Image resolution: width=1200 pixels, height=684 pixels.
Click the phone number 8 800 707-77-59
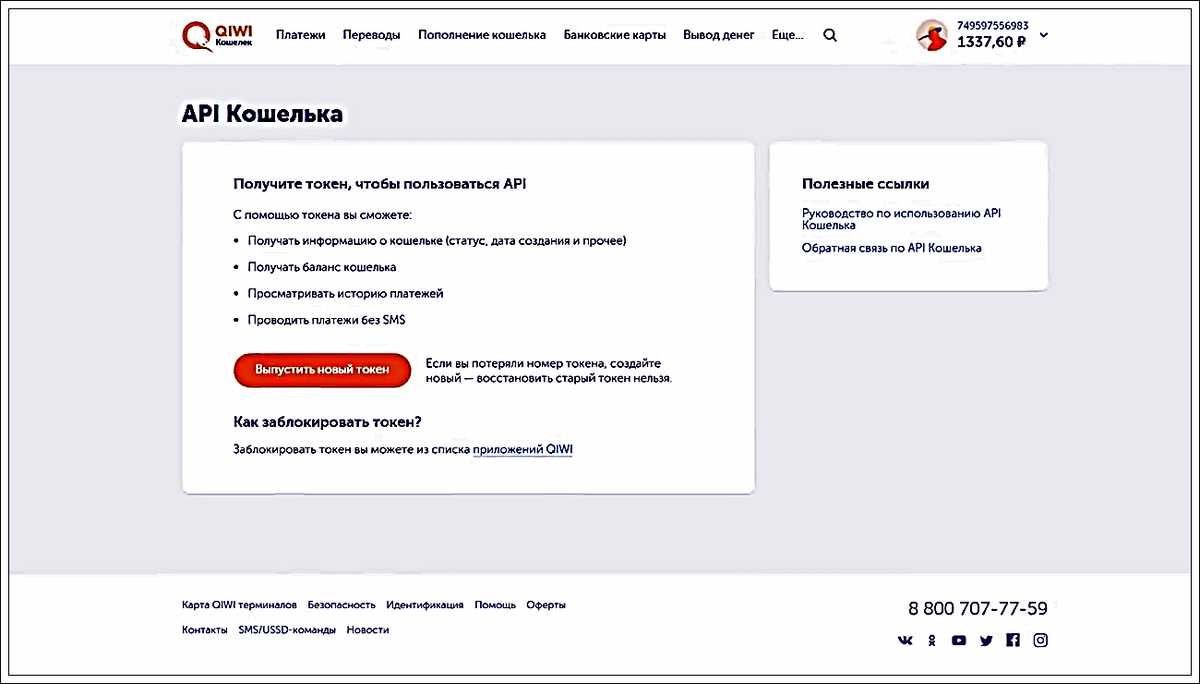[978, 608]
